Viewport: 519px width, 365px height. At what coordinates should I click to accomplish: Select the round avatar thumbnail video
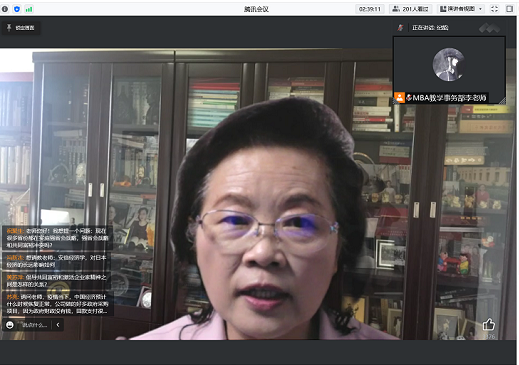click(449, 64)
